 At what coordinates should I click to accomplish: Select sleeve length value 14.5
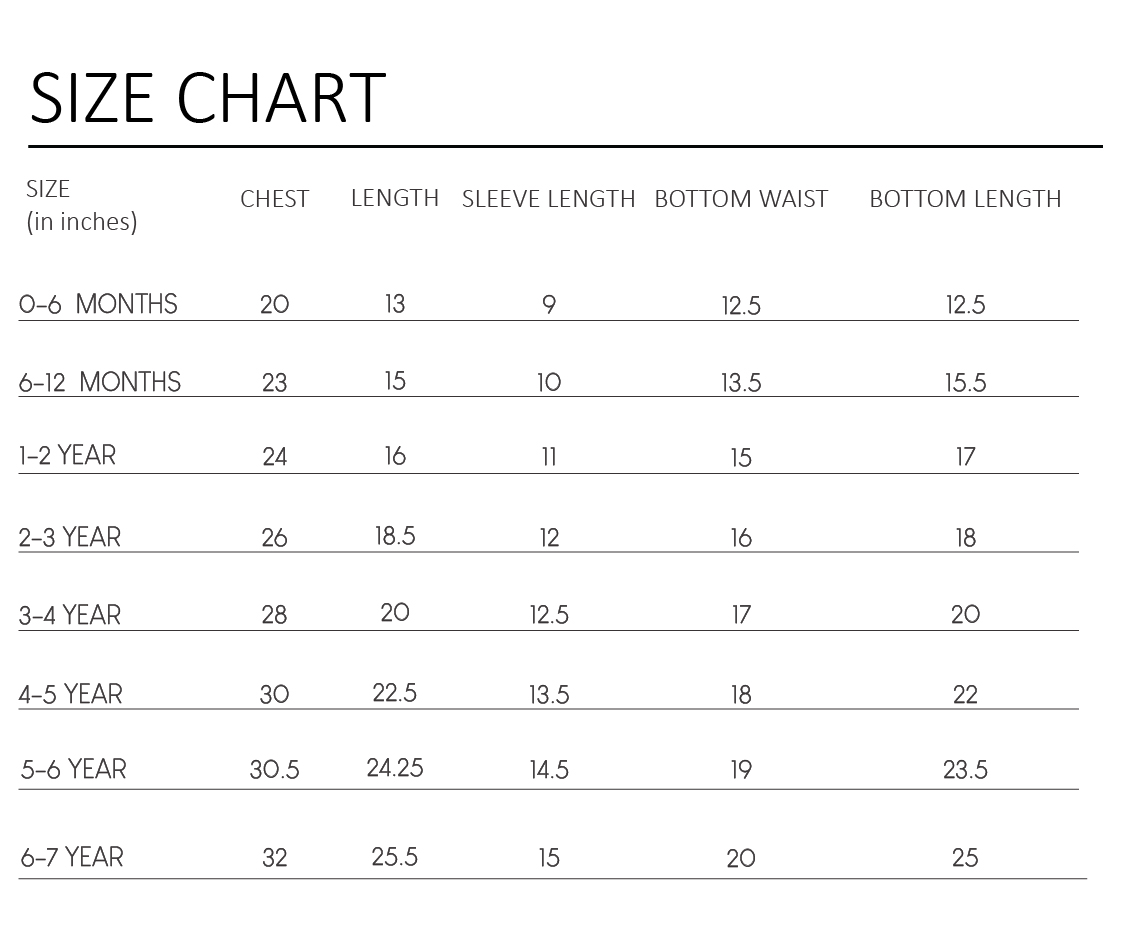coord(549,770)
